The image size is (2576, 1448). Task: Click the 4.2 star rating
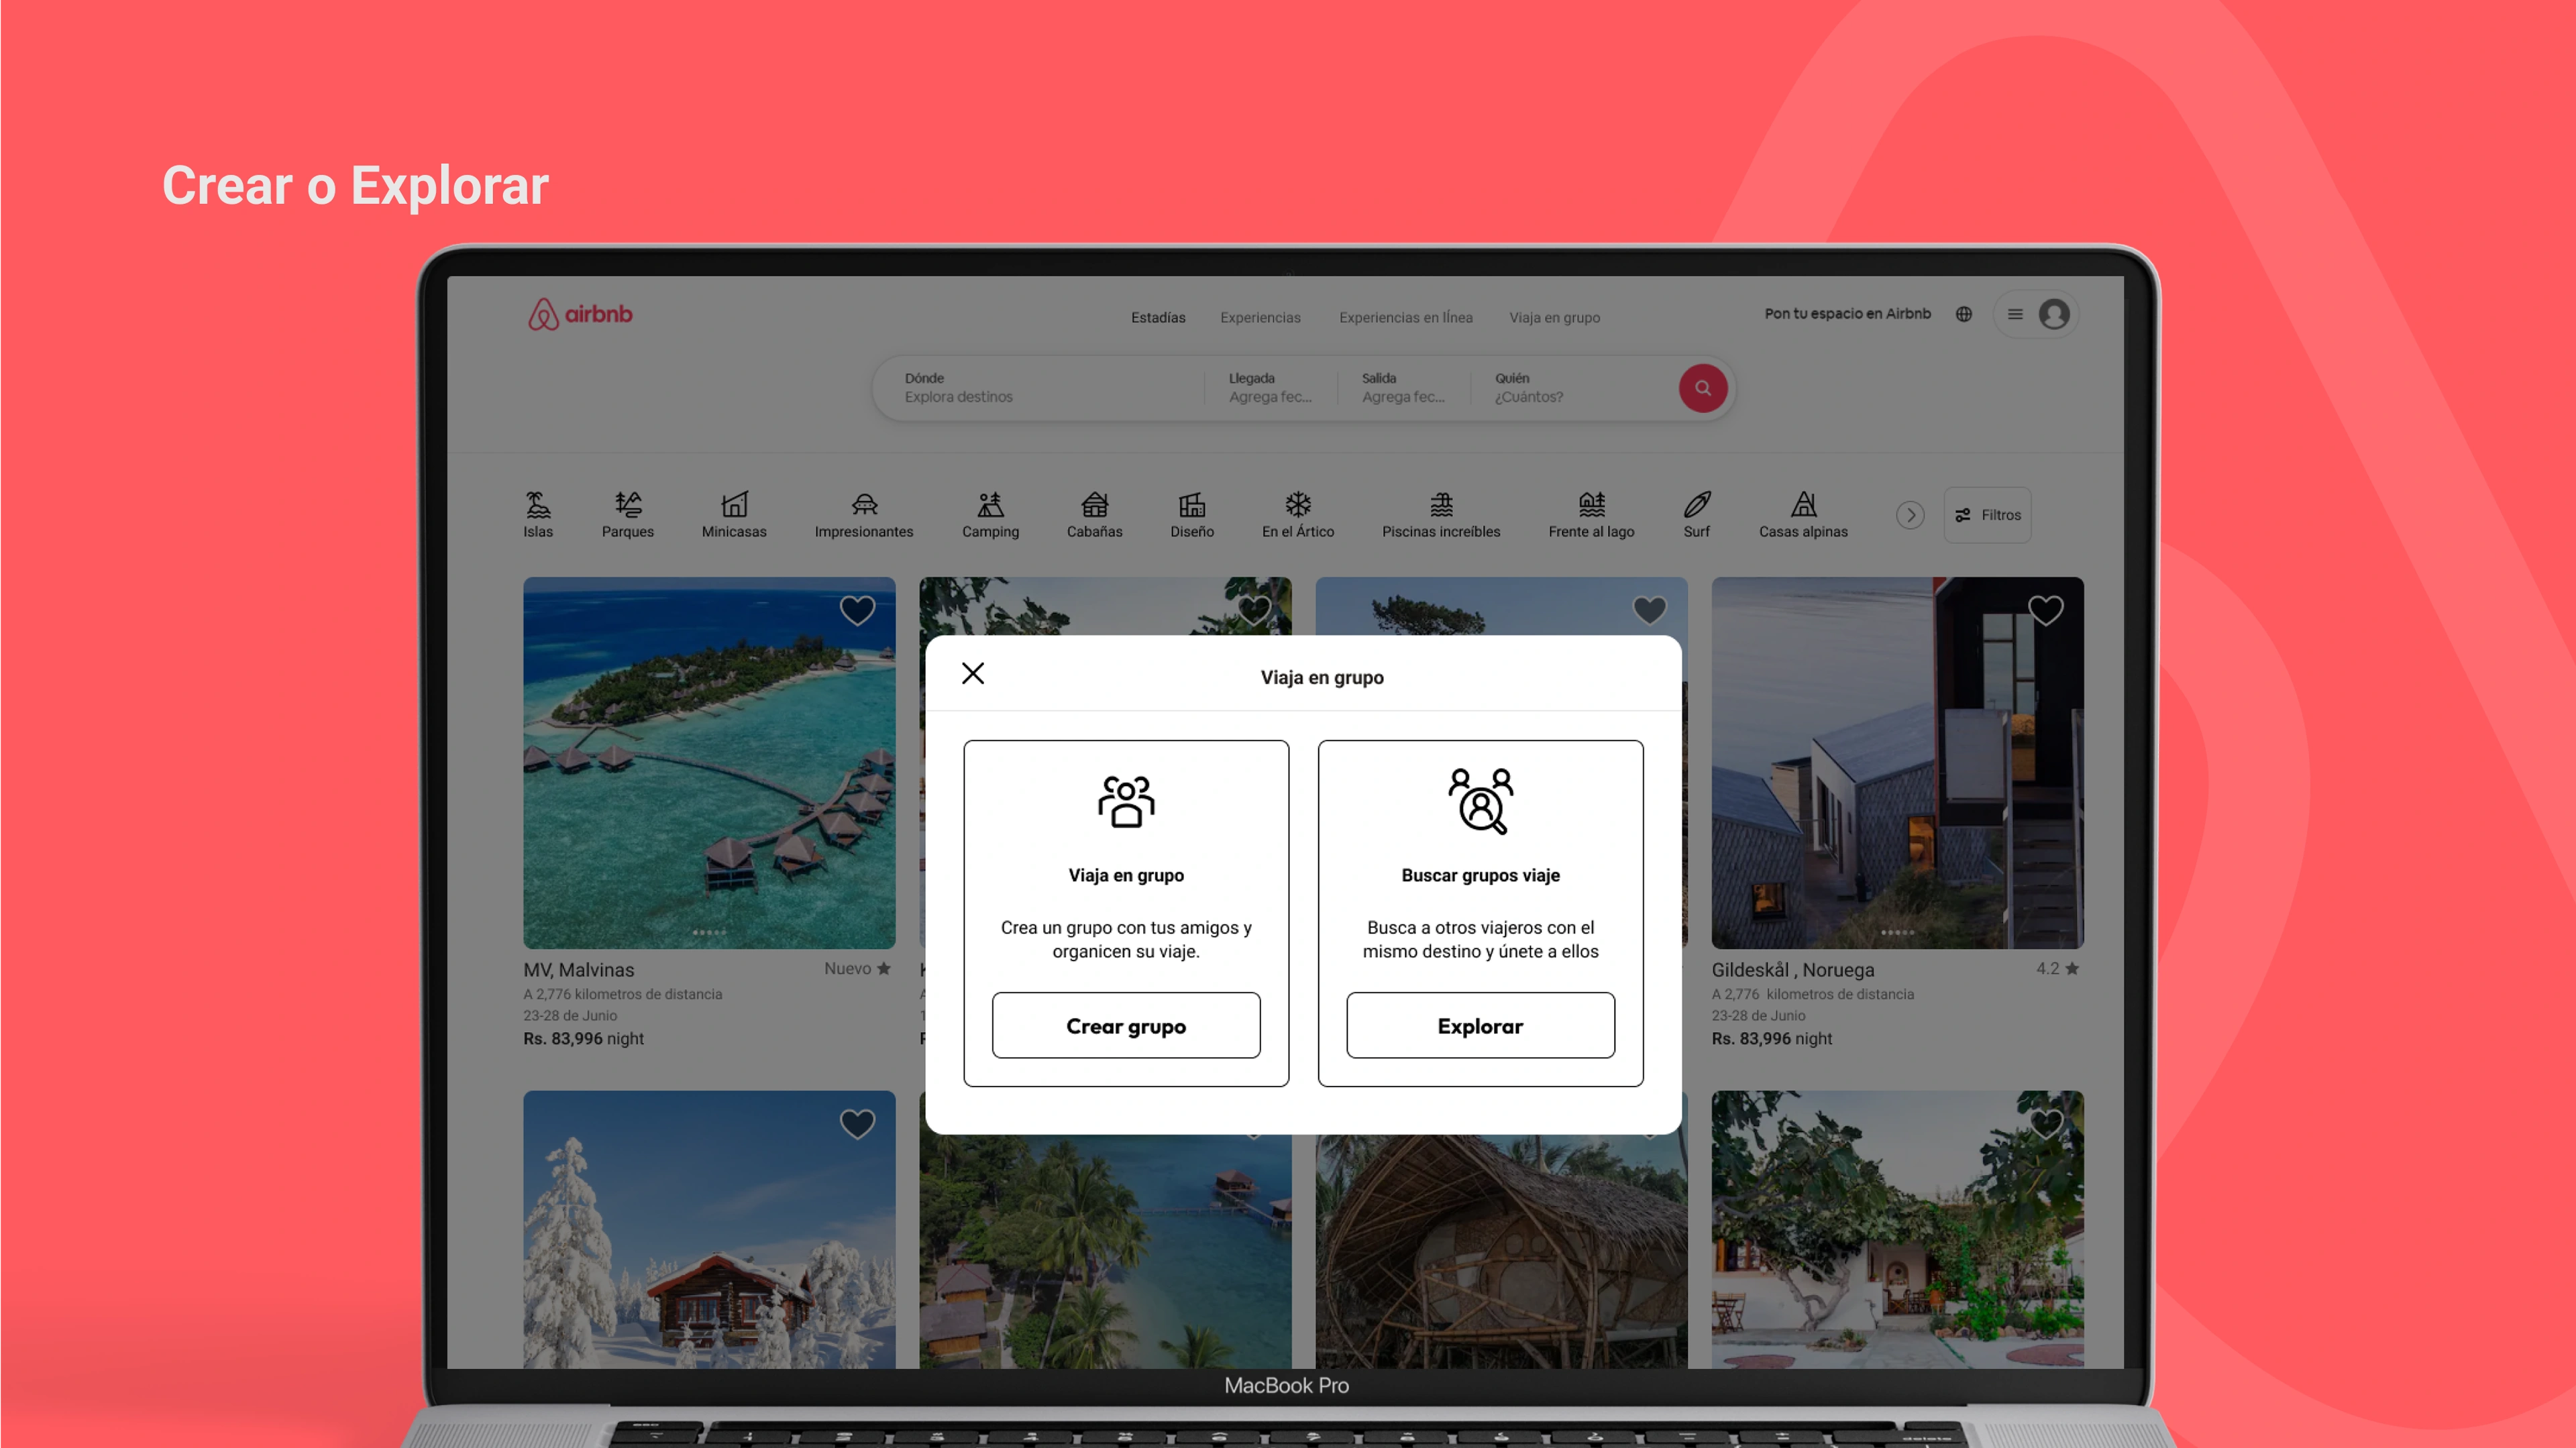(x=2057, y=969)
